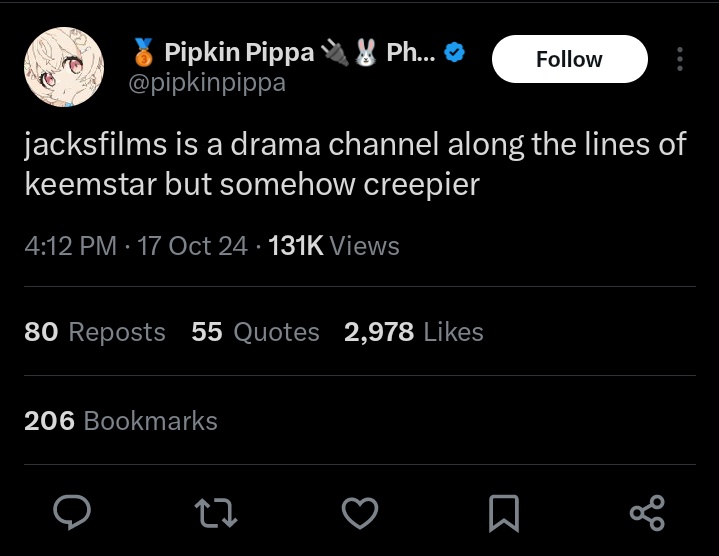Click the bronze medal emoji in name
The width and height of the screenshot is (719, 556).
point(144,52)
